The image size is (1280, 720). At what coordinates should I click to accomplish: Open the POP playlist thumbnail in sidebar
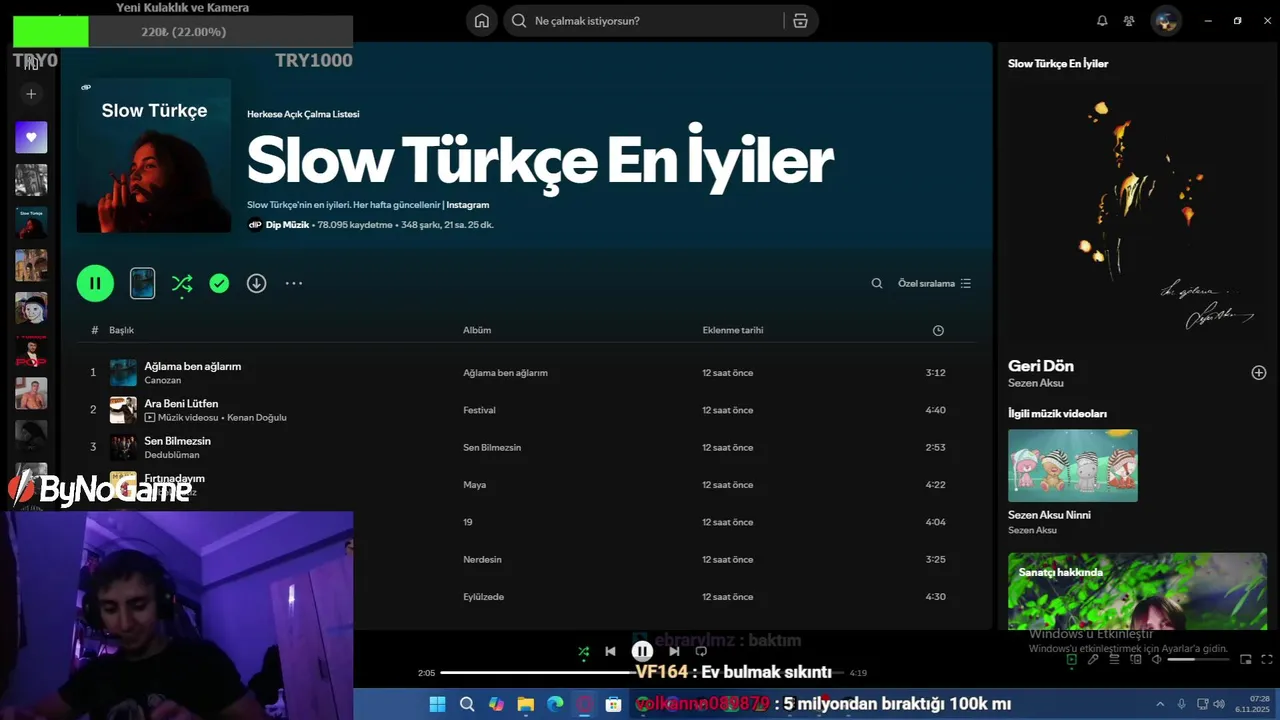[x=31, y=351]
